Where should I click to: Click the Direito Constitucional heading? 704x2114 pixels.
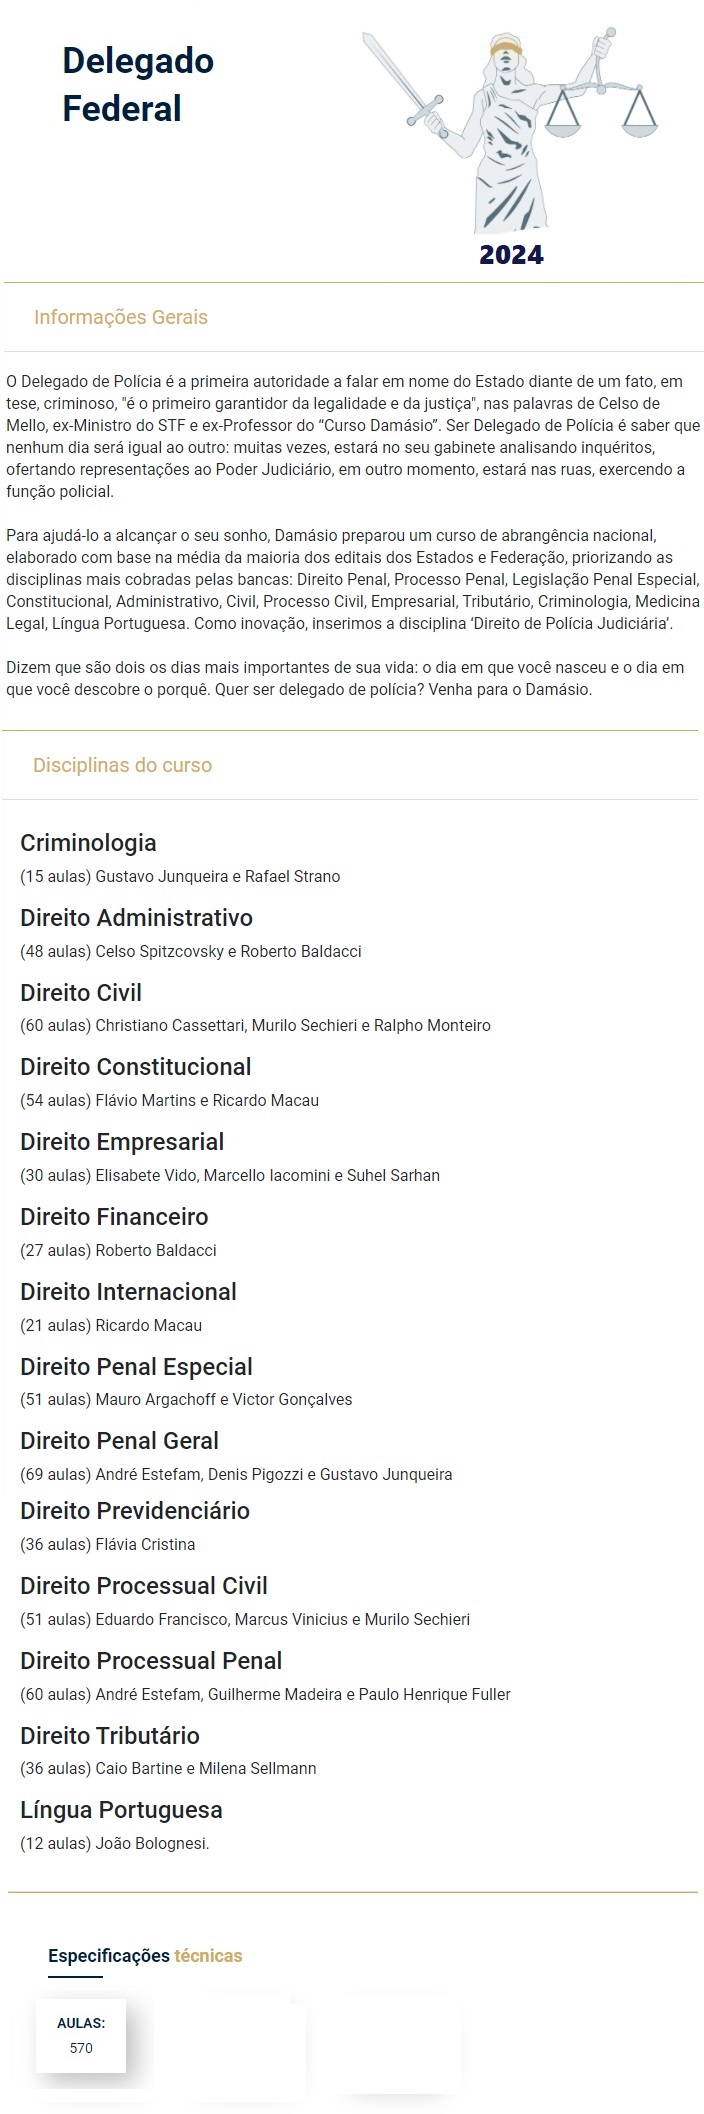coord(136,1067)
